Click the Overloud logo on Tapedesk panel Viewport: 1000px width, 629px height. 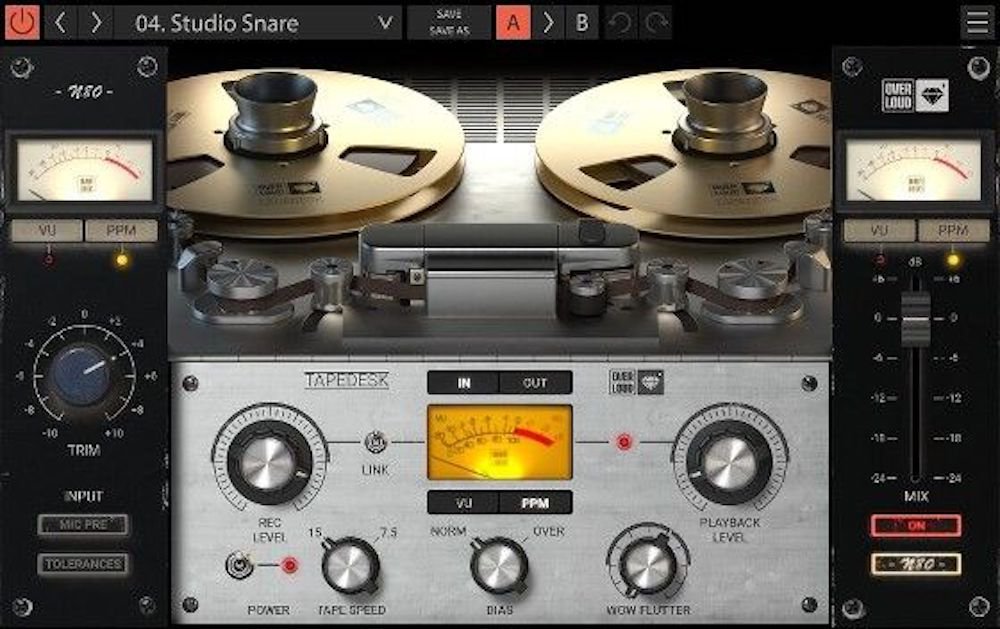tap(638, 382)
